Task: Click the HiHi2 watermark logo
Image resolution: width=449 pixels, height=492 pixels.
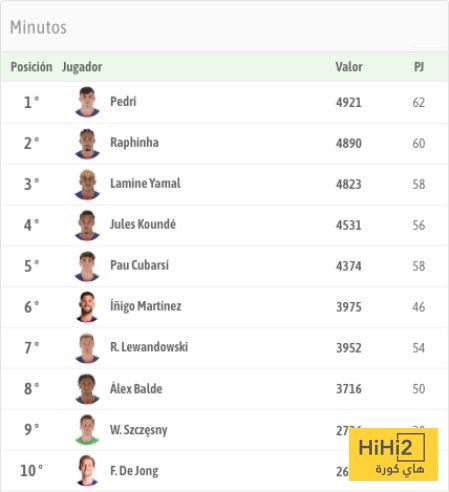Action: coord(393,455)
